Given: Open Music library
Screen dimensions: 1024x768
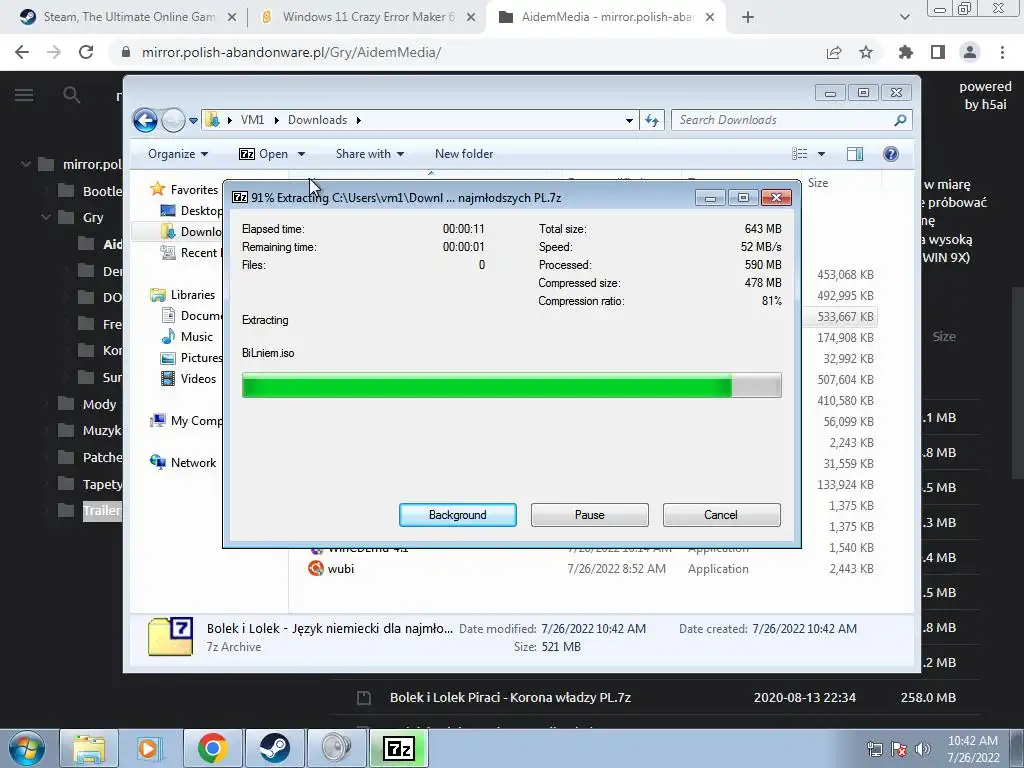Looking at the screenshot, I should click(196, 336).
